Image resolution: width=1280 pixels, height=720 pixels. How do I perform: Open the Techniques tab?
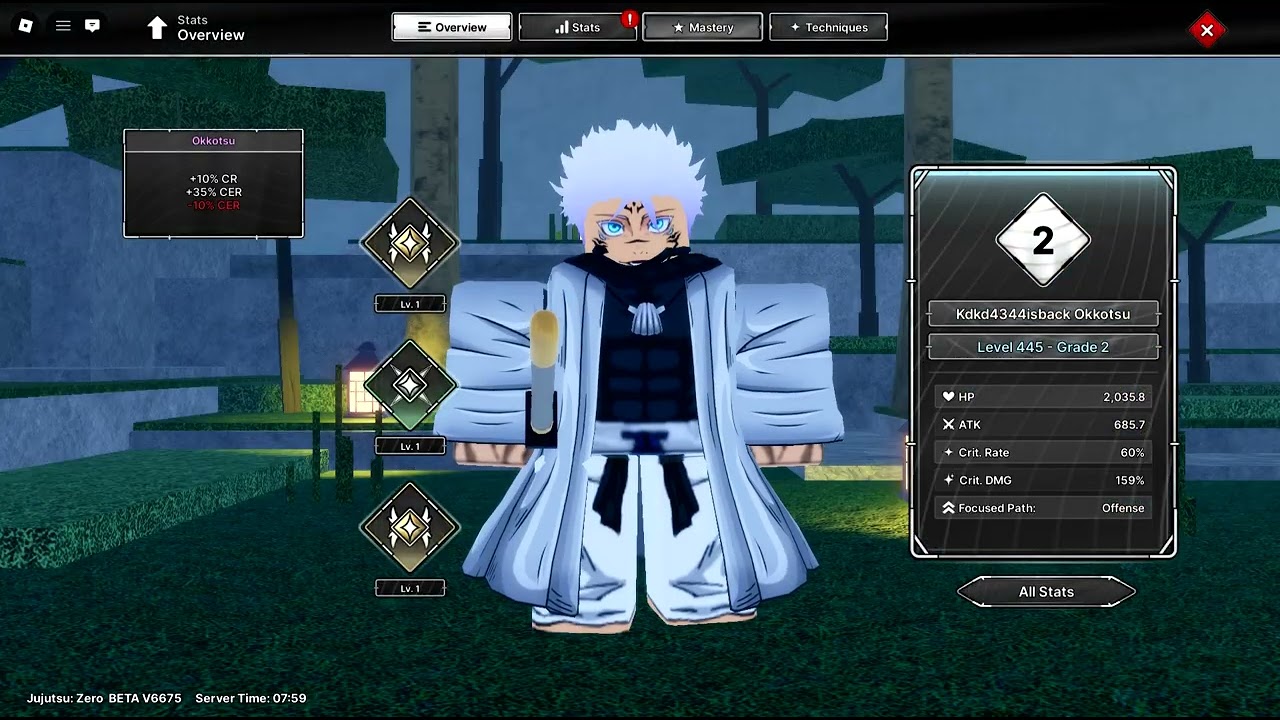pyautogui.click(x=828, y=27)
